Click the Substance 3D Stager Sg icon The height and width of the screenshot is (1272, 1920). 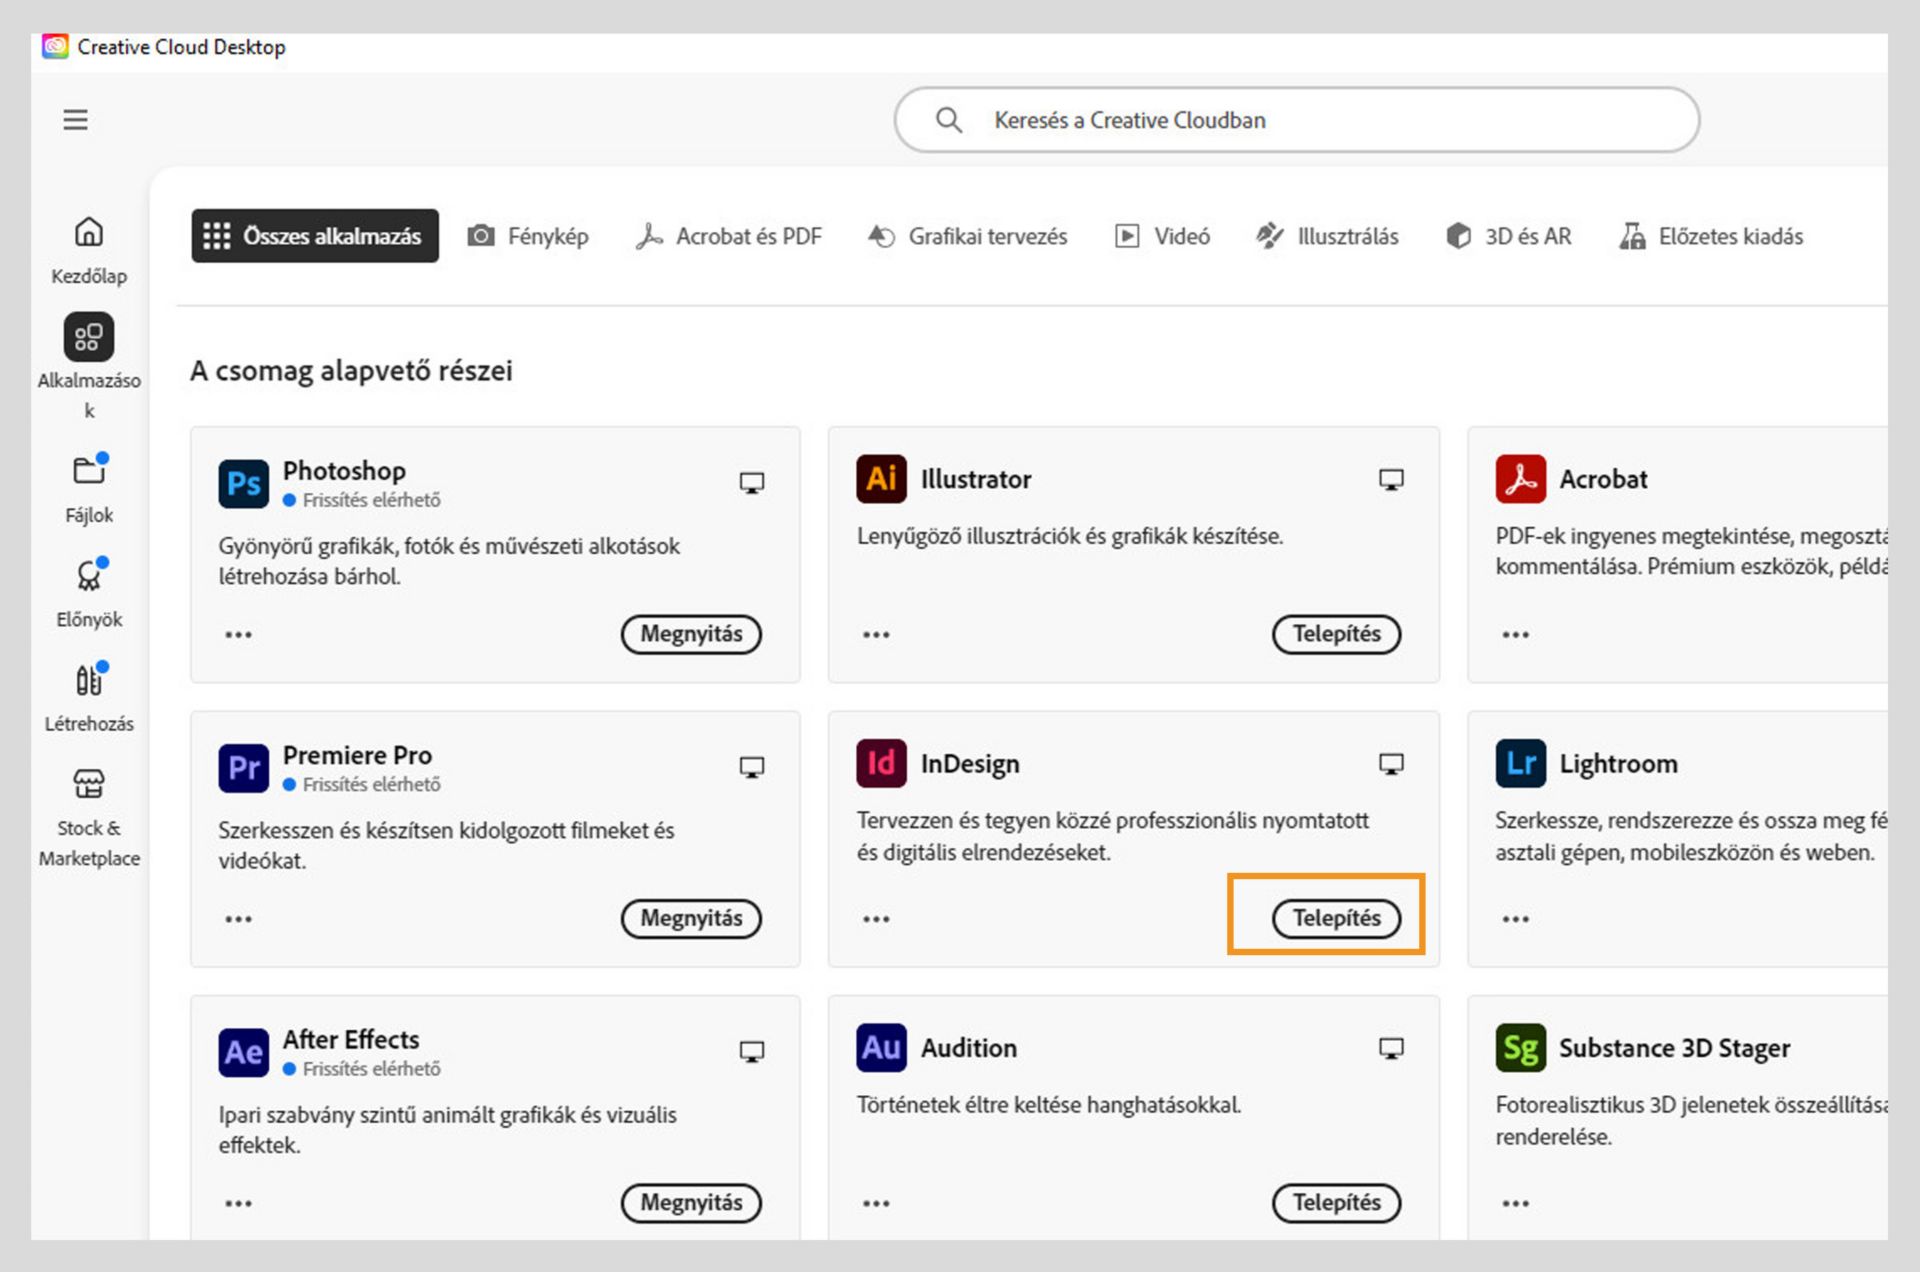click(x=1520, y=1048)
